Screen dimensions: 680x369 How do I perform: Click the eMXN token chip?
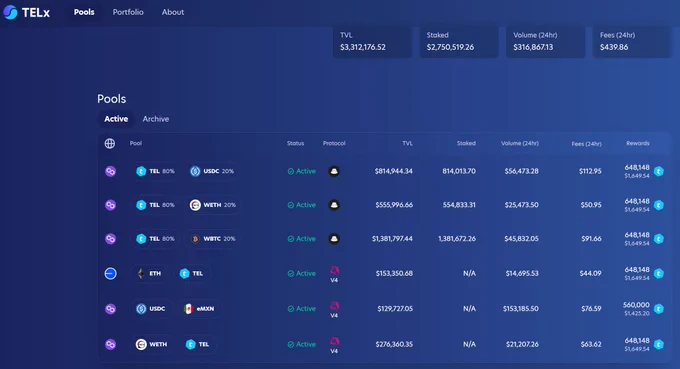point(199,309)
